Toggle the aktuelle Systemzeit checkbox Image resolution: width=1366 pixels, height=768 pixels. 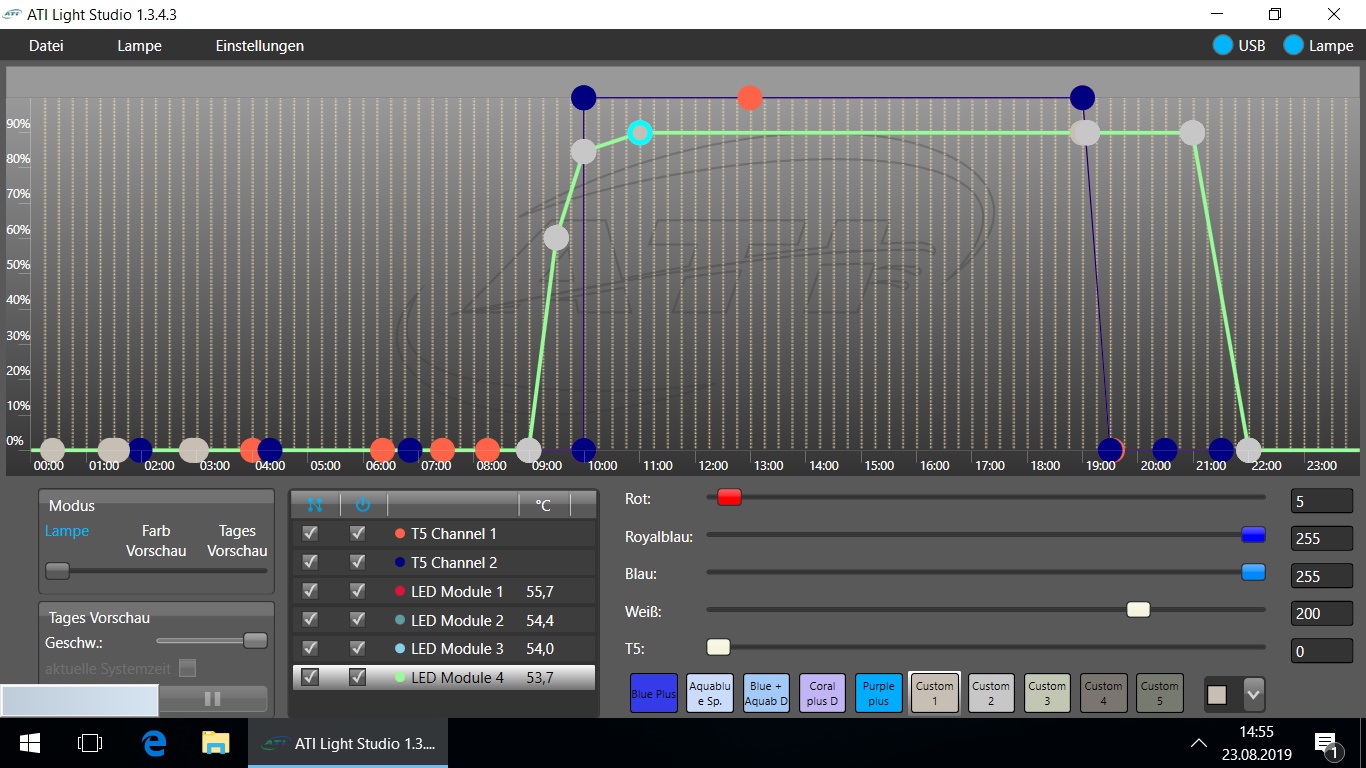point(187,668)
